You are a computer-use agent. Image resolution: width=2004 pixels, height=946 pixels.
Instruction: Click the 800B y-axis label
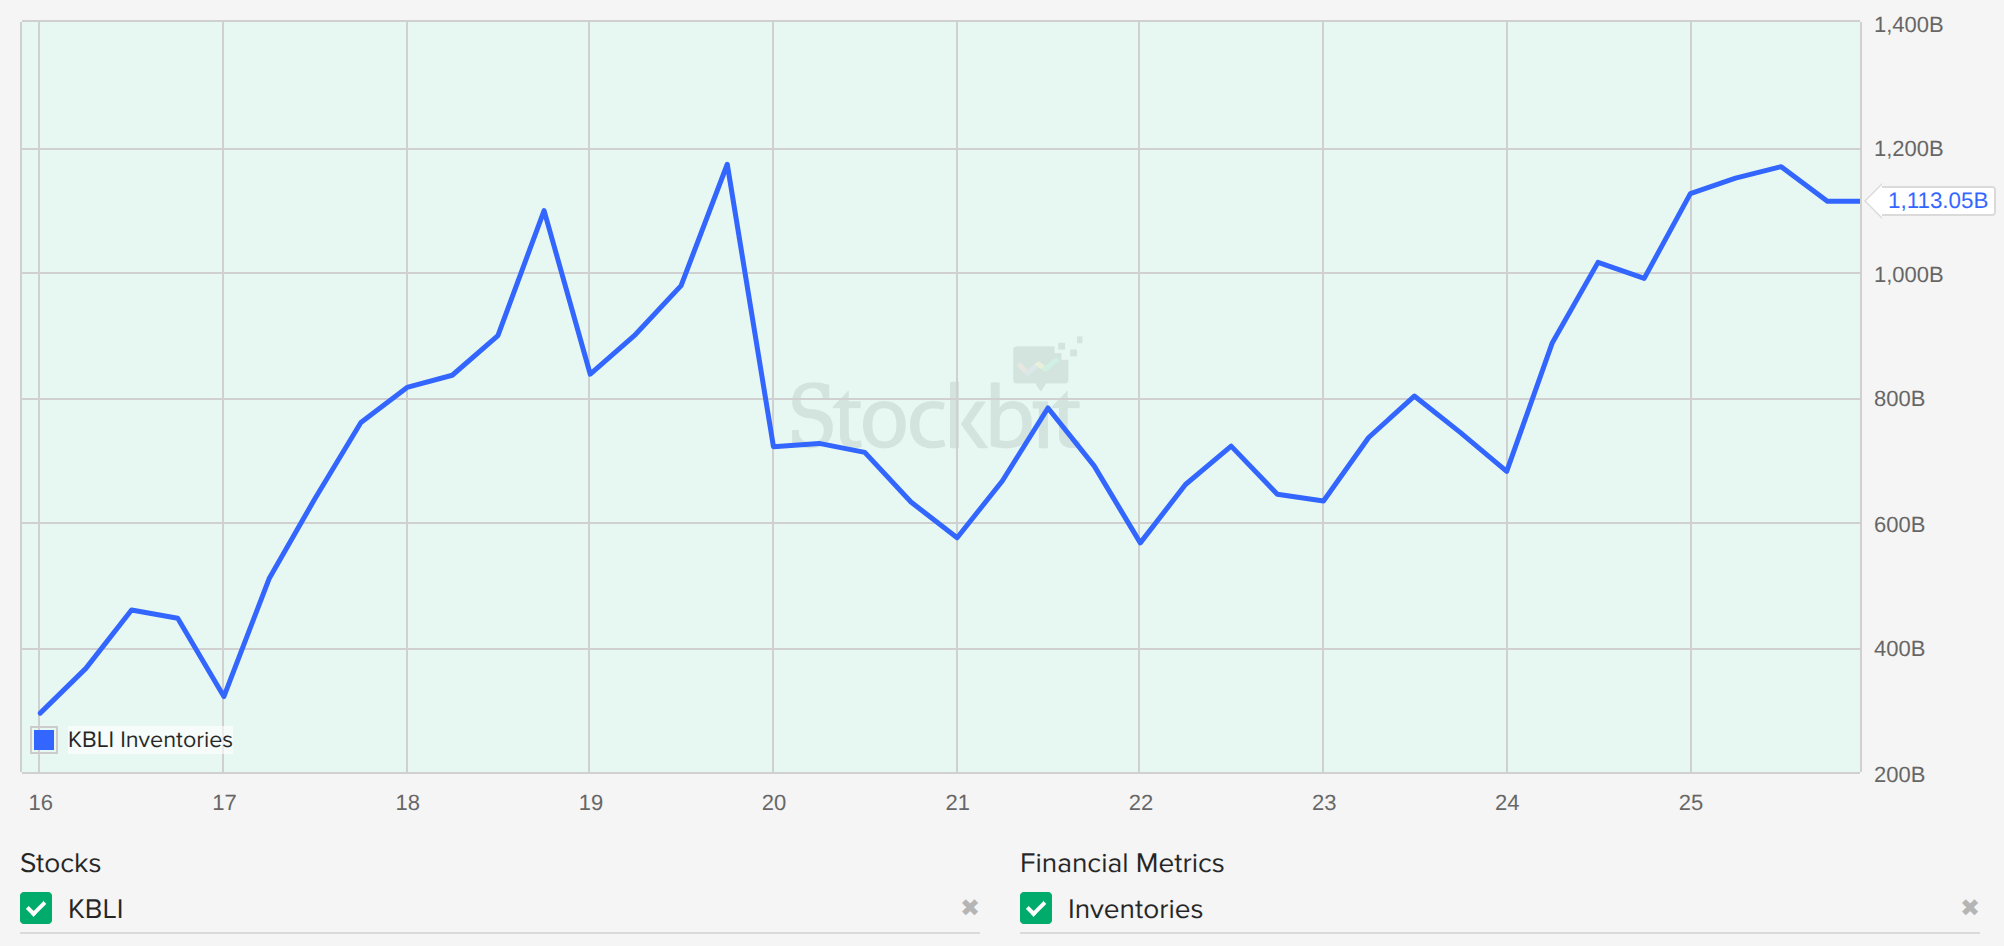1899,399
